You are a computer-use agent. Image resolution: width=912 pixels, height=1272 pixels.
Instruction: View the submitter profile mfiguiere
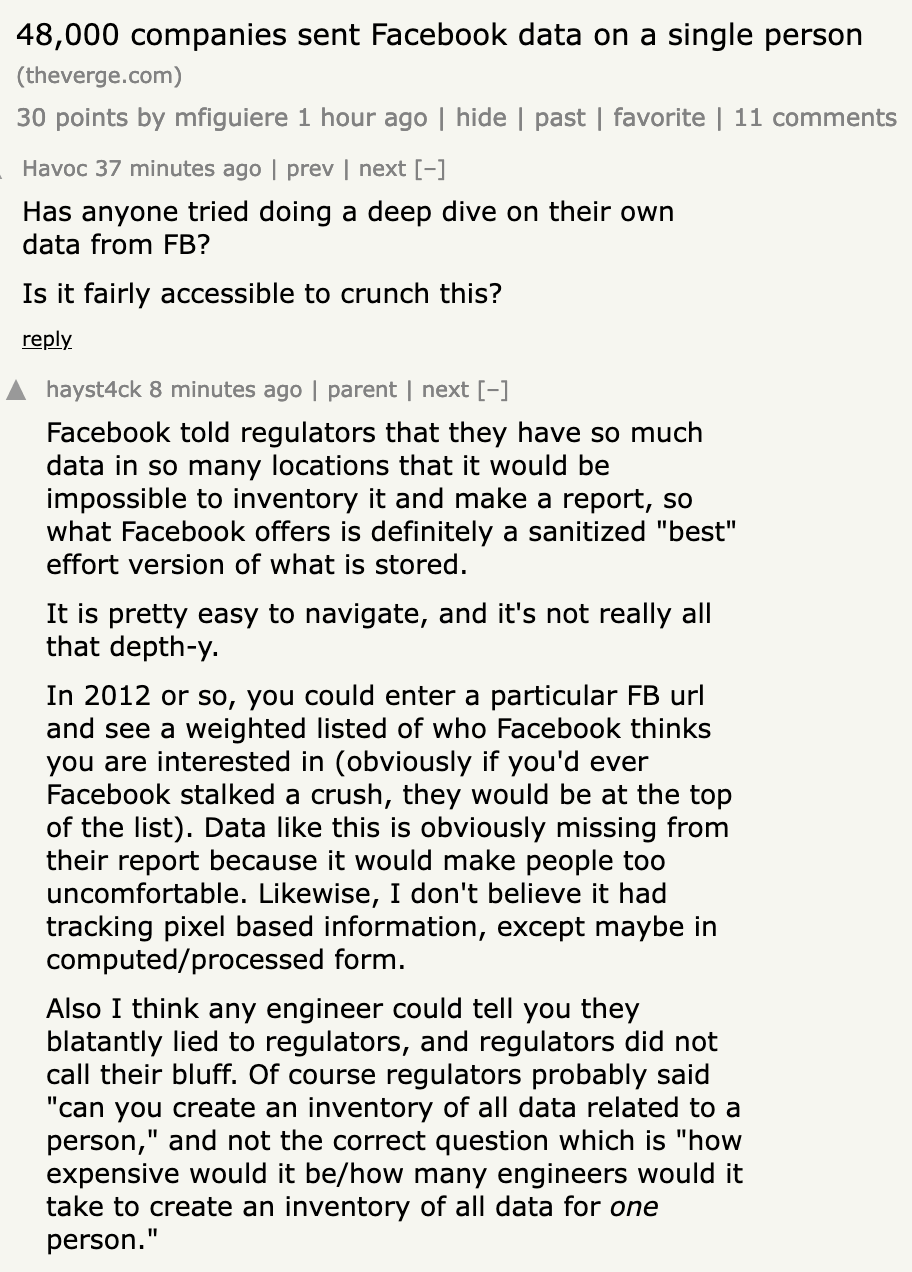(x=232, y=117)
